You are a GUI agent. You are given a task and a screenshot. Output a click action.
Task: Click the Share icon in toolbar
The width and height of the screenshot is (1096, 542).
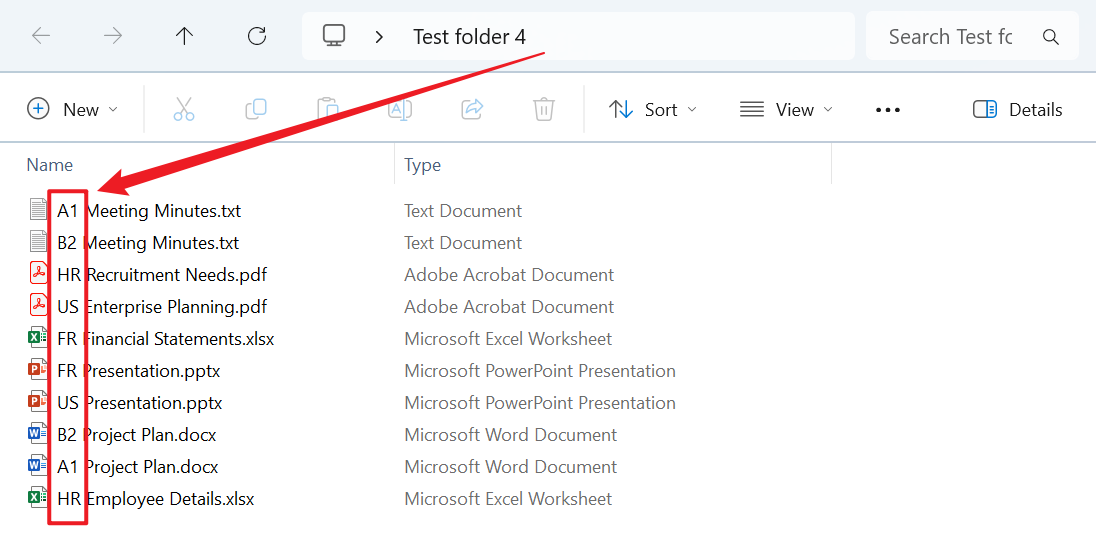[472, 109]
